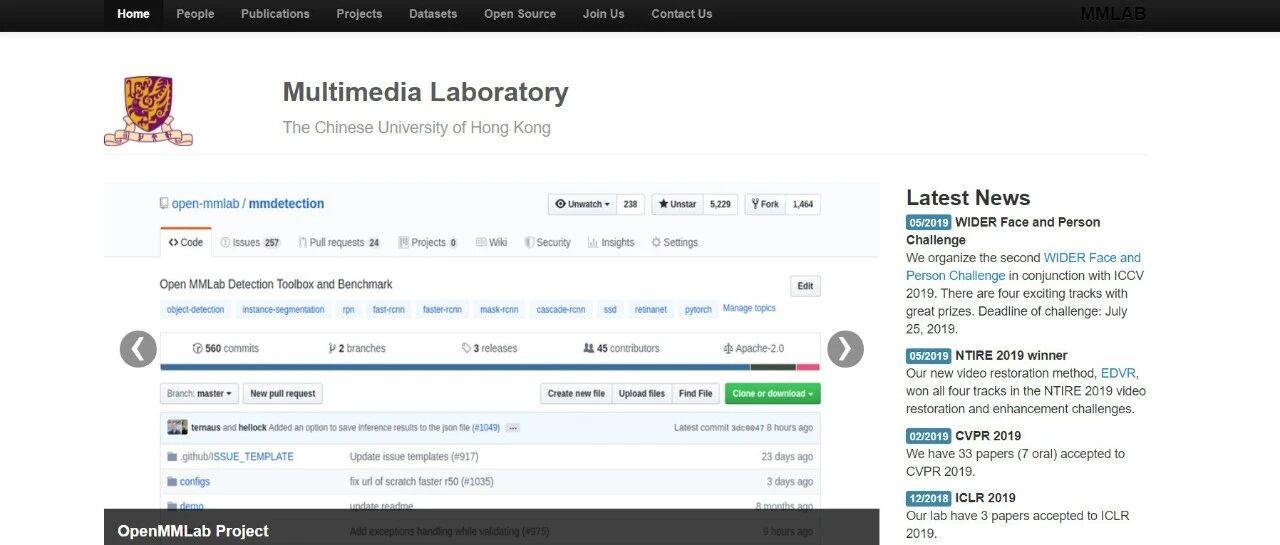Go to previous slide with left arrow
The image size is (1280, 545).
[138, 349]
